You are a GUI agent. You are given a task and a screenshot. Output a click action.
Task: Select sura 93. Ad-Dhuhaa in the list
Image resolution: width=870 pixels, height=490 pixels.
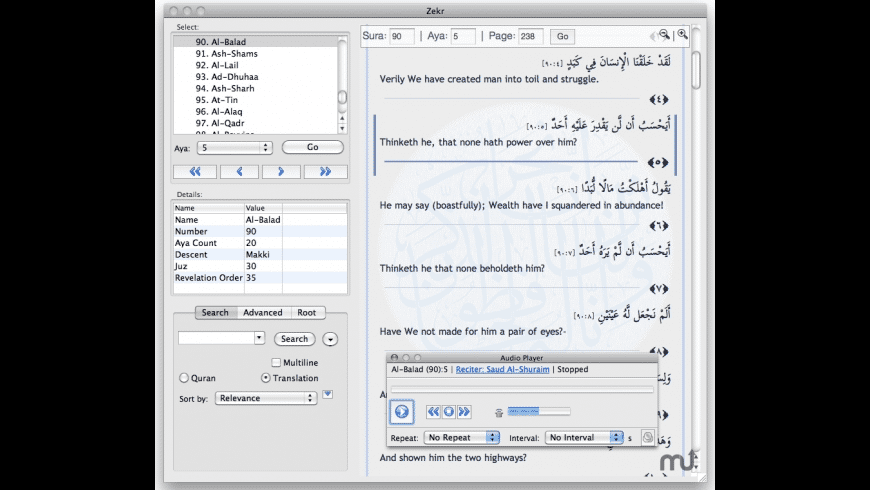[x=256, y=77]
